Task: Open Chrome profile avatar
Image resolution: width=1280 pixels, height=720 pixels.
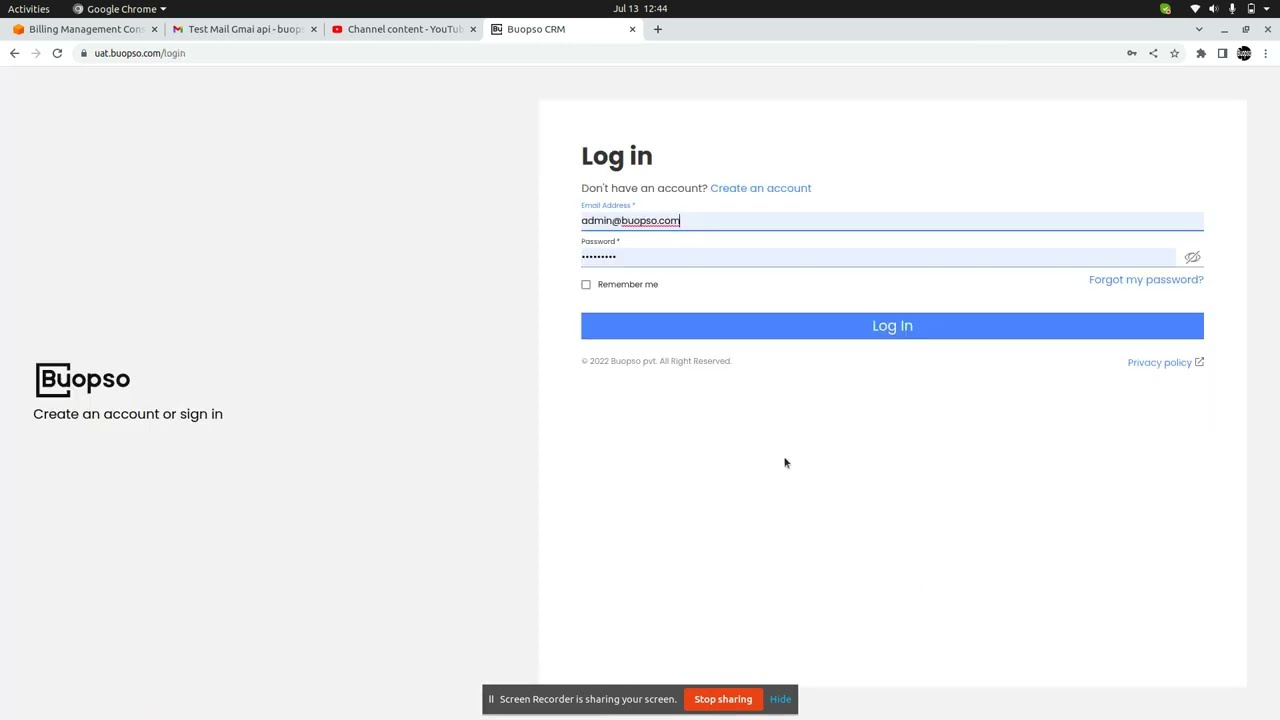Action: [1244, 53]
